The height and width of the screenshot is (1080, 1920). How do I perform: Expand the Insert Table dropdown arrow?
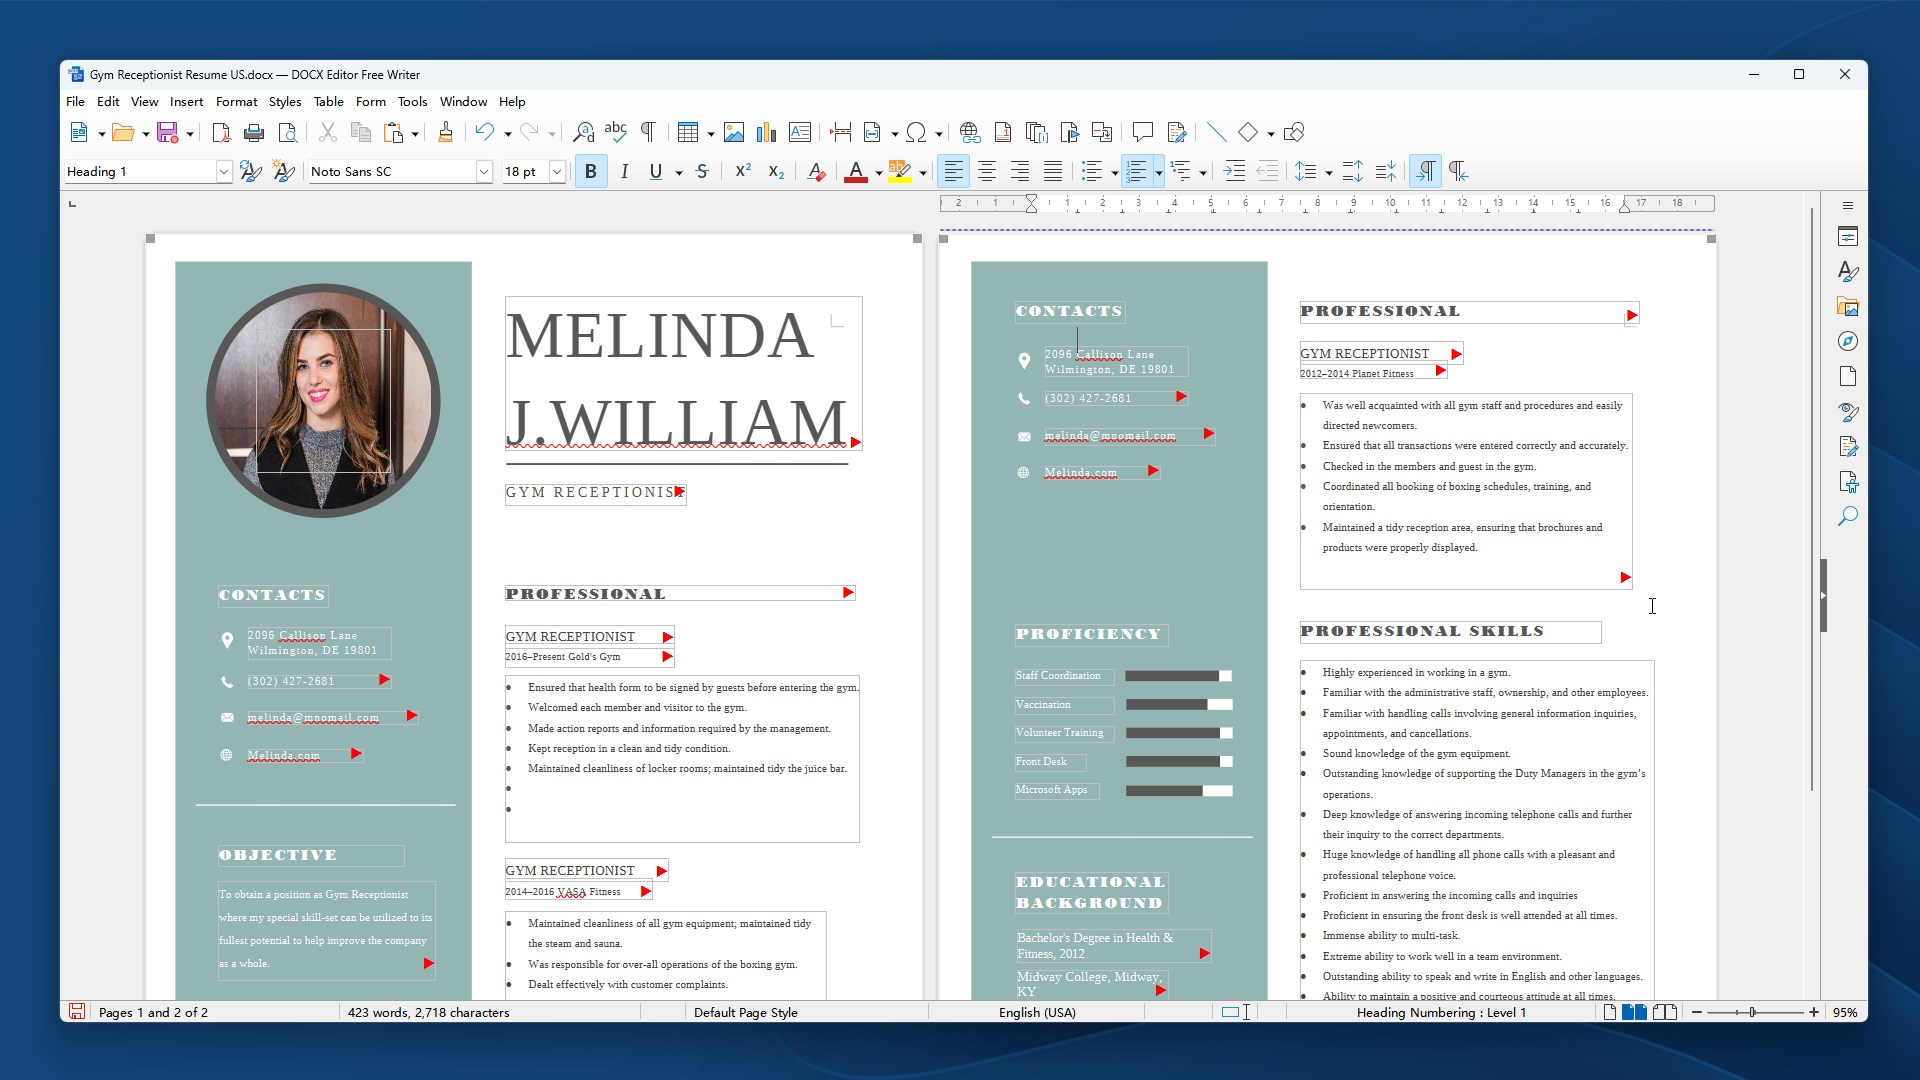(x=711, y=133)
